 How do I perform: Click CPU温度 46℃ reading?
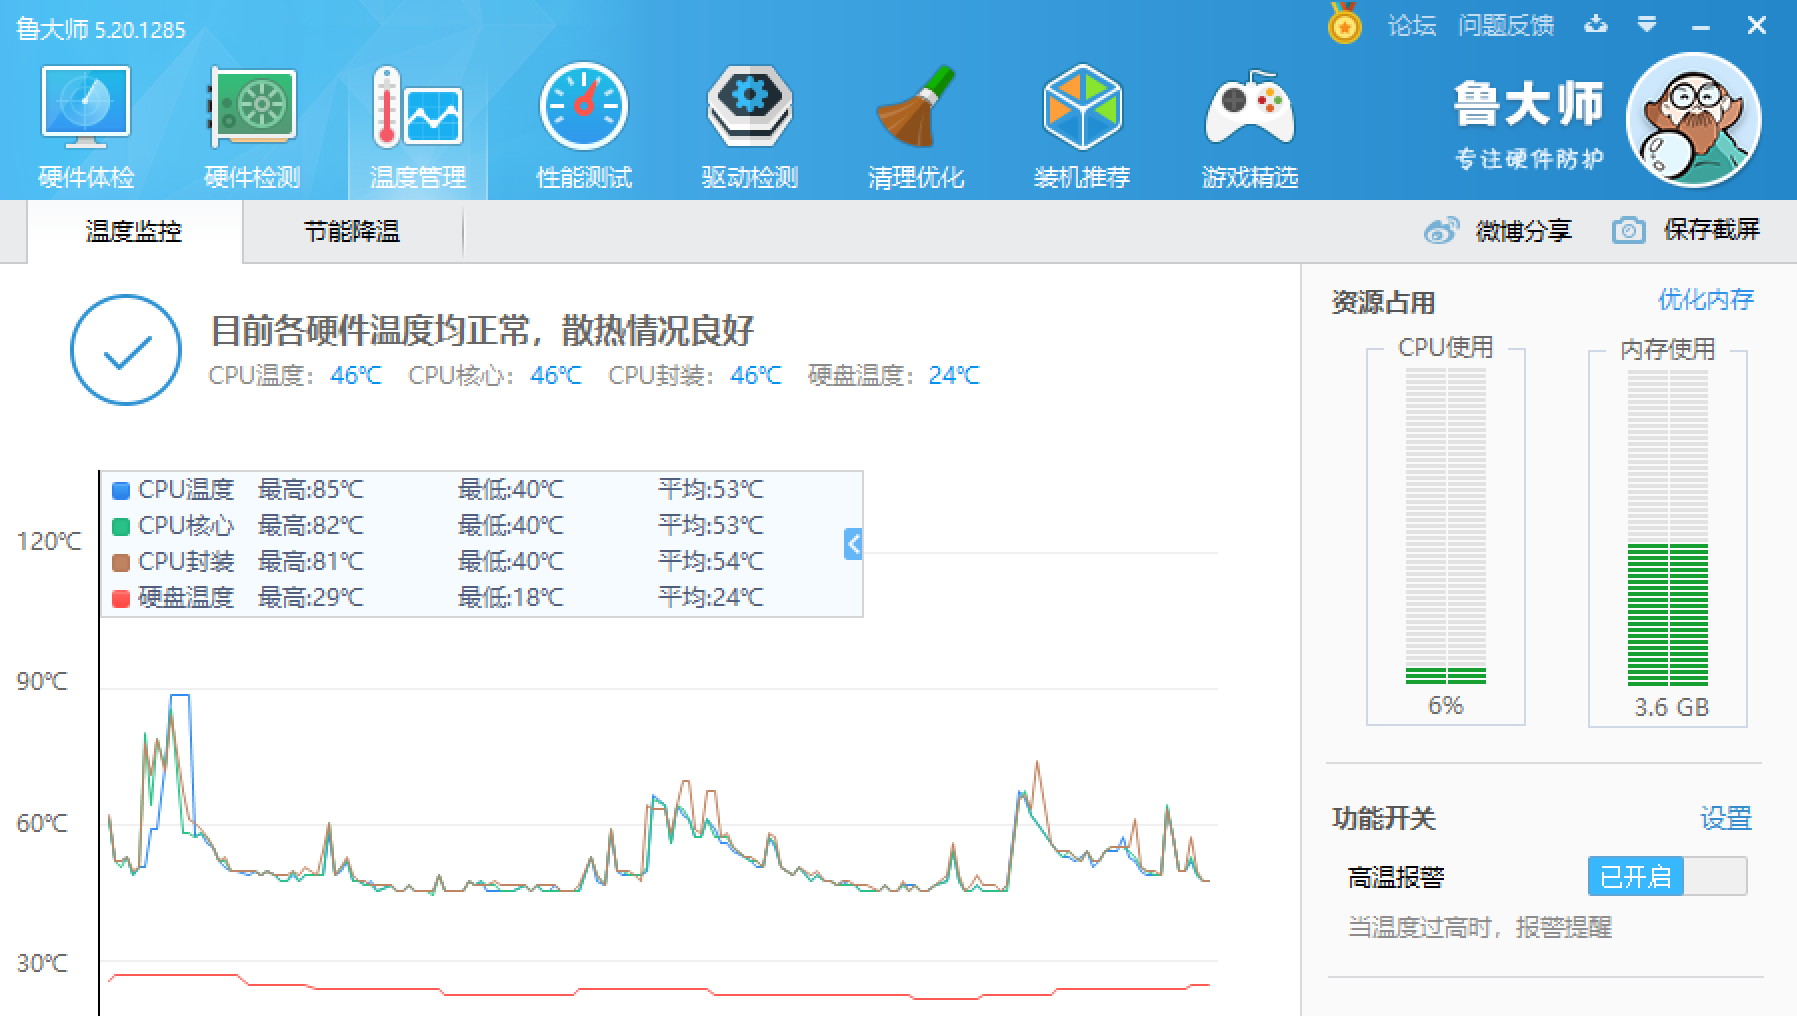(x=295, y=375)
